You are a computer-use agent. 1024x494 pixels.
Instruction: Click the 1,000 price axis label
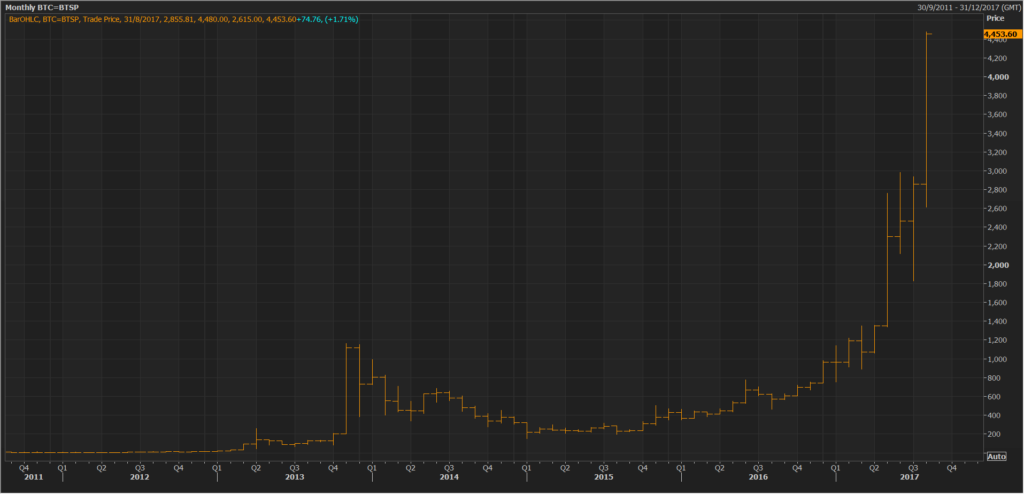pos(995,359)
